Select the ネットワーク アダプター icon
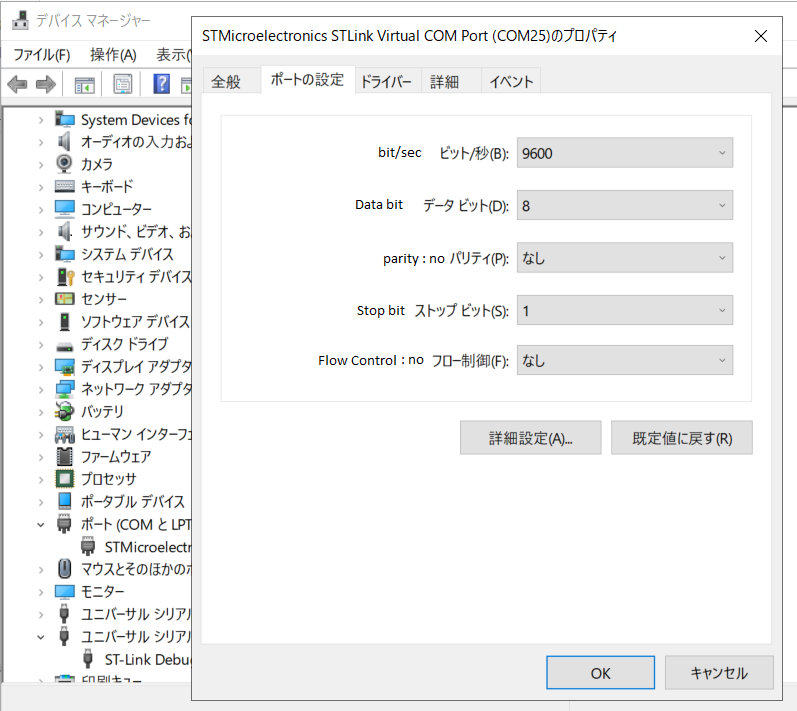 (x=65, y=389)
